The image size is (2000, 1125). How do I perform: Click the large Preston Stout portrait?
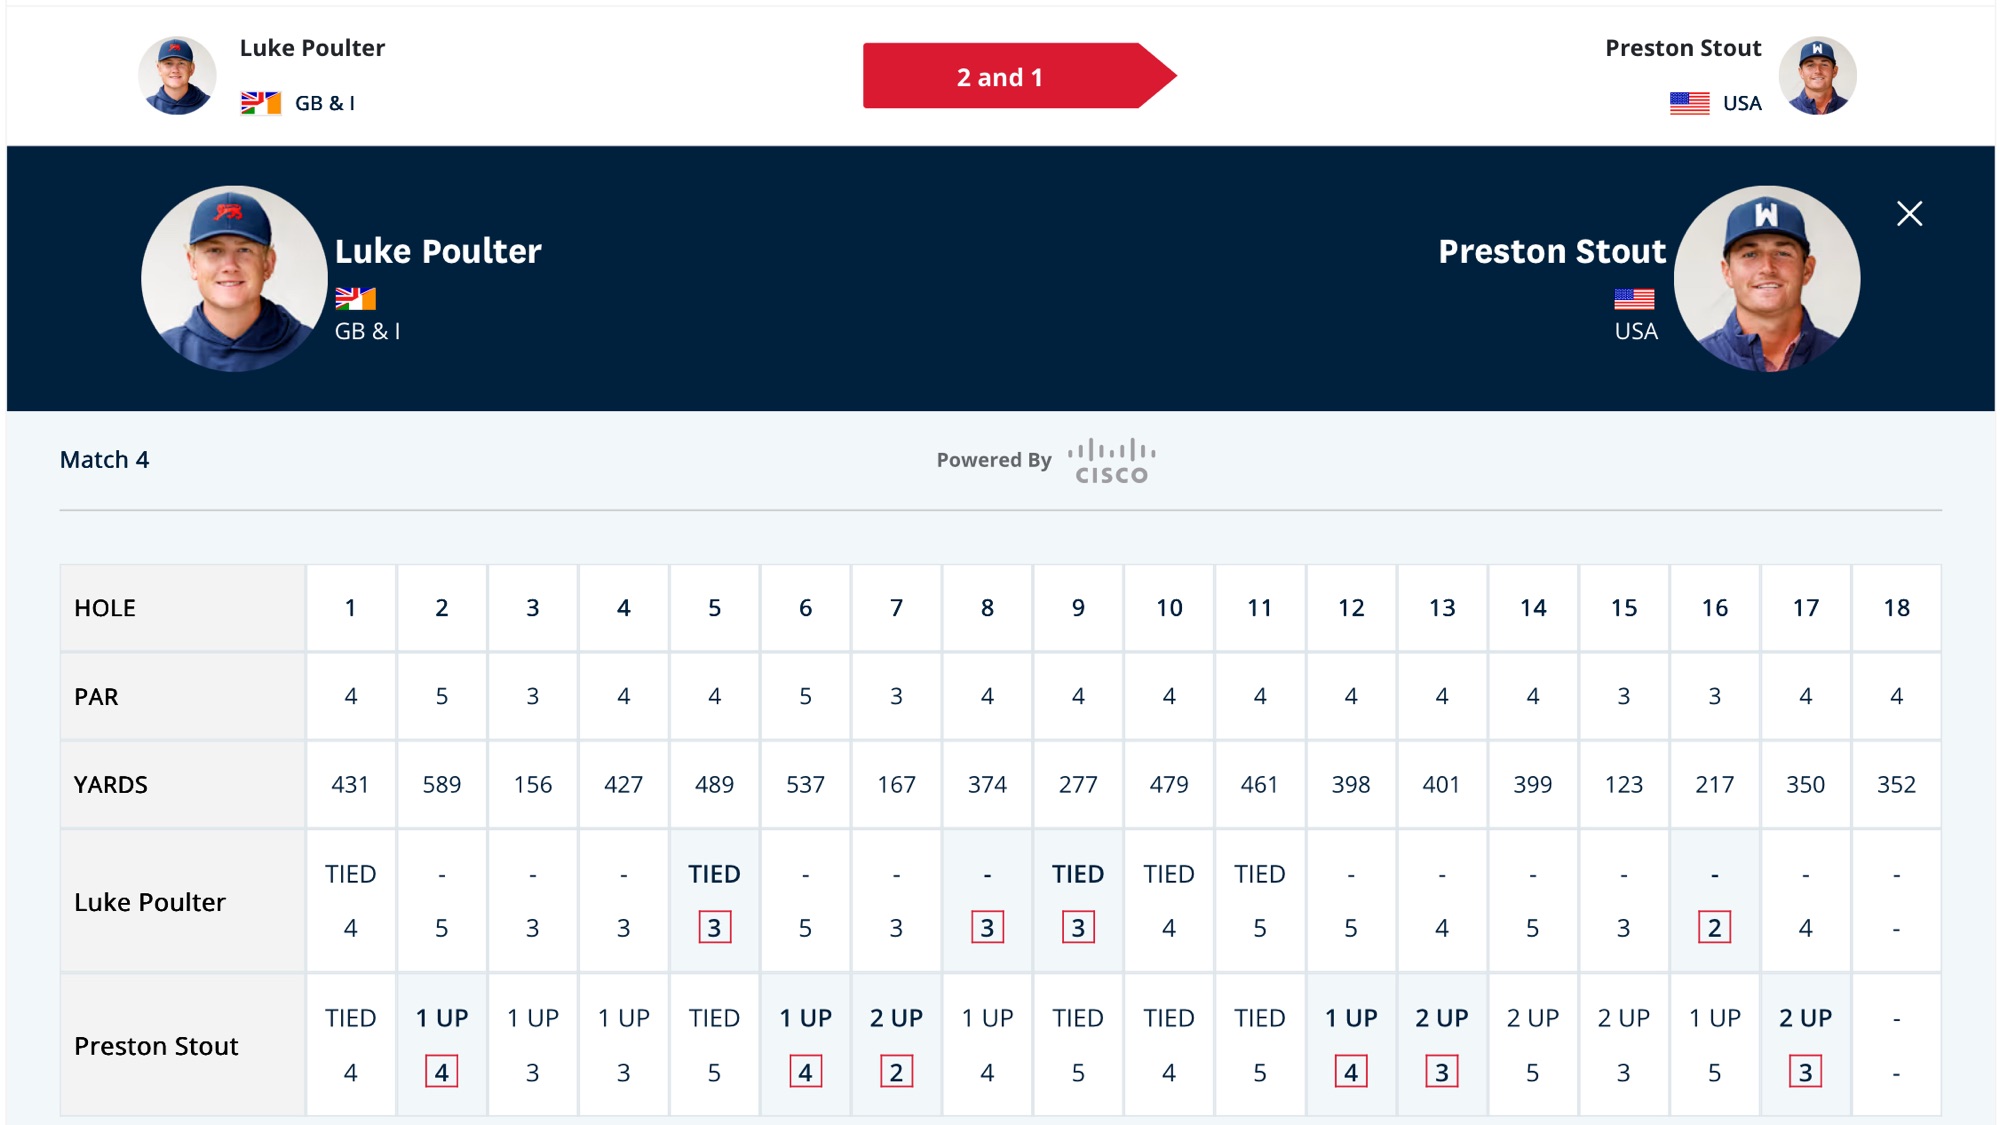coord(1767,279)
